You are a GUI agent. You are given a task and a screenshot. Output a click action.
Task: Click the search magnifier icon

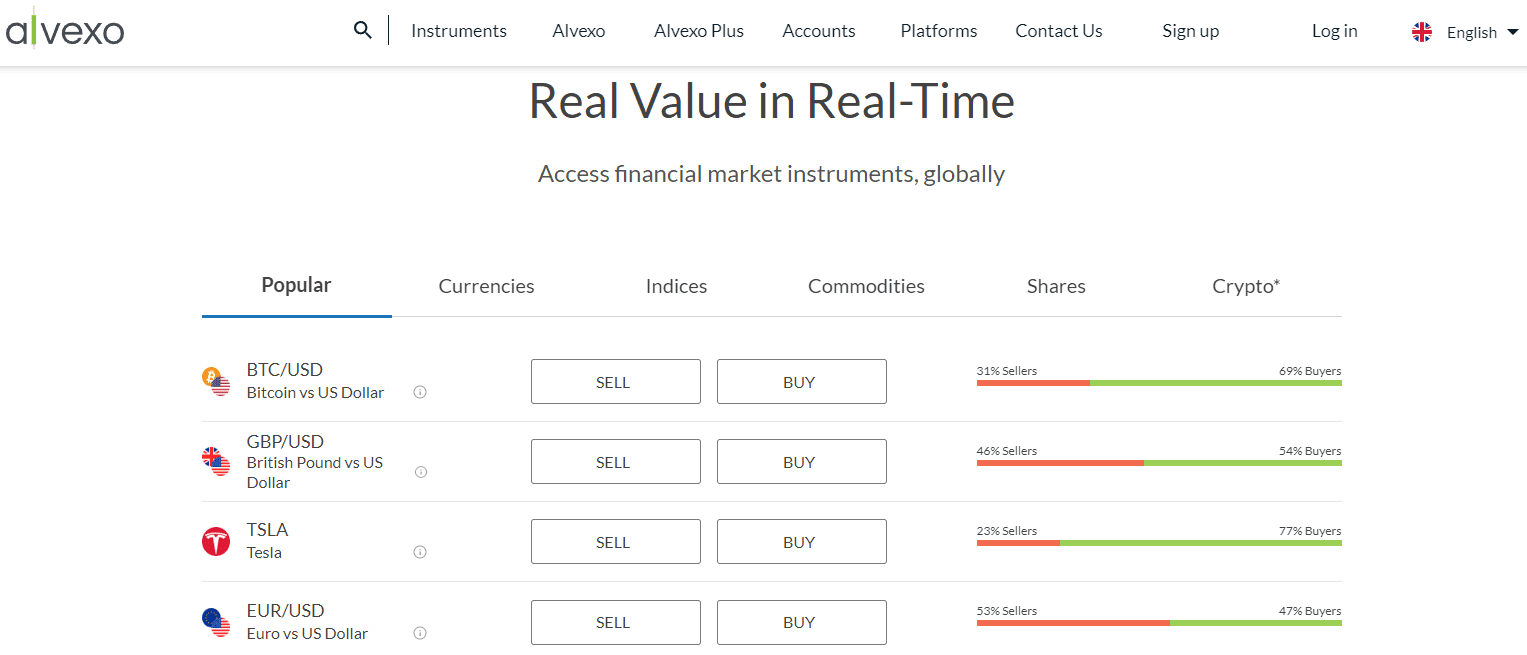tap(363, 30)
